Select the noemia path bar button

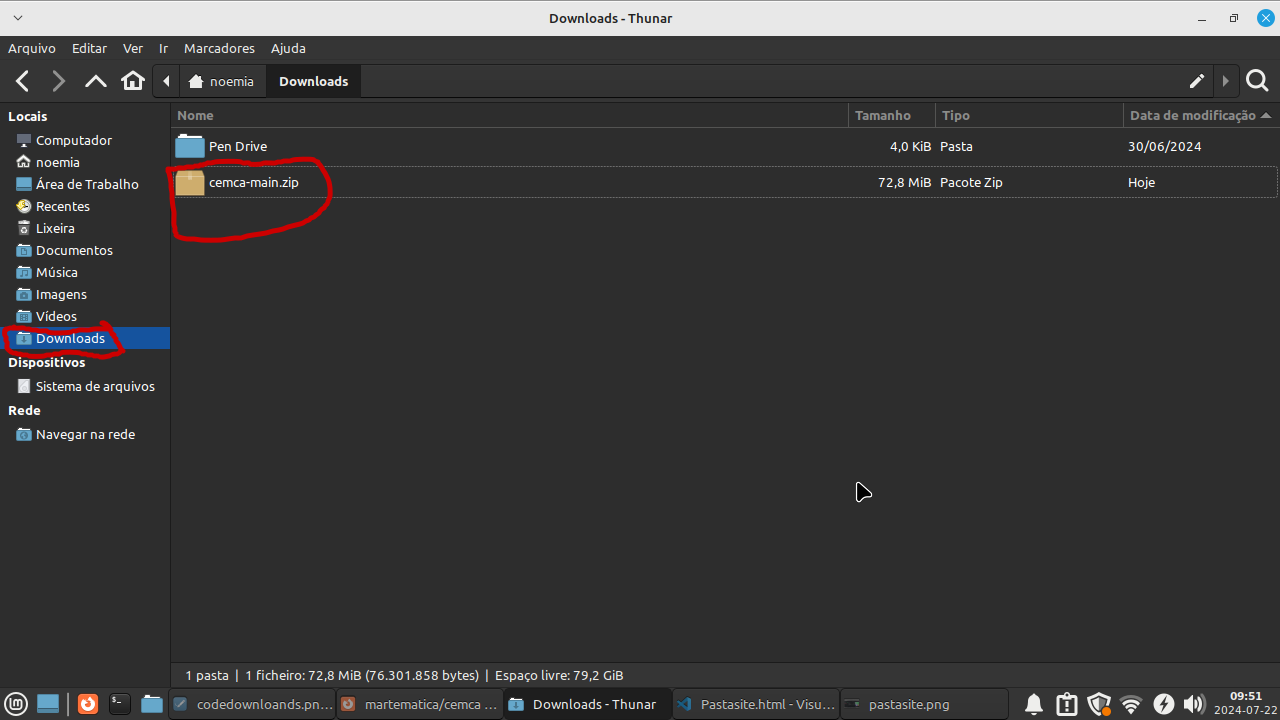[222, 82]
